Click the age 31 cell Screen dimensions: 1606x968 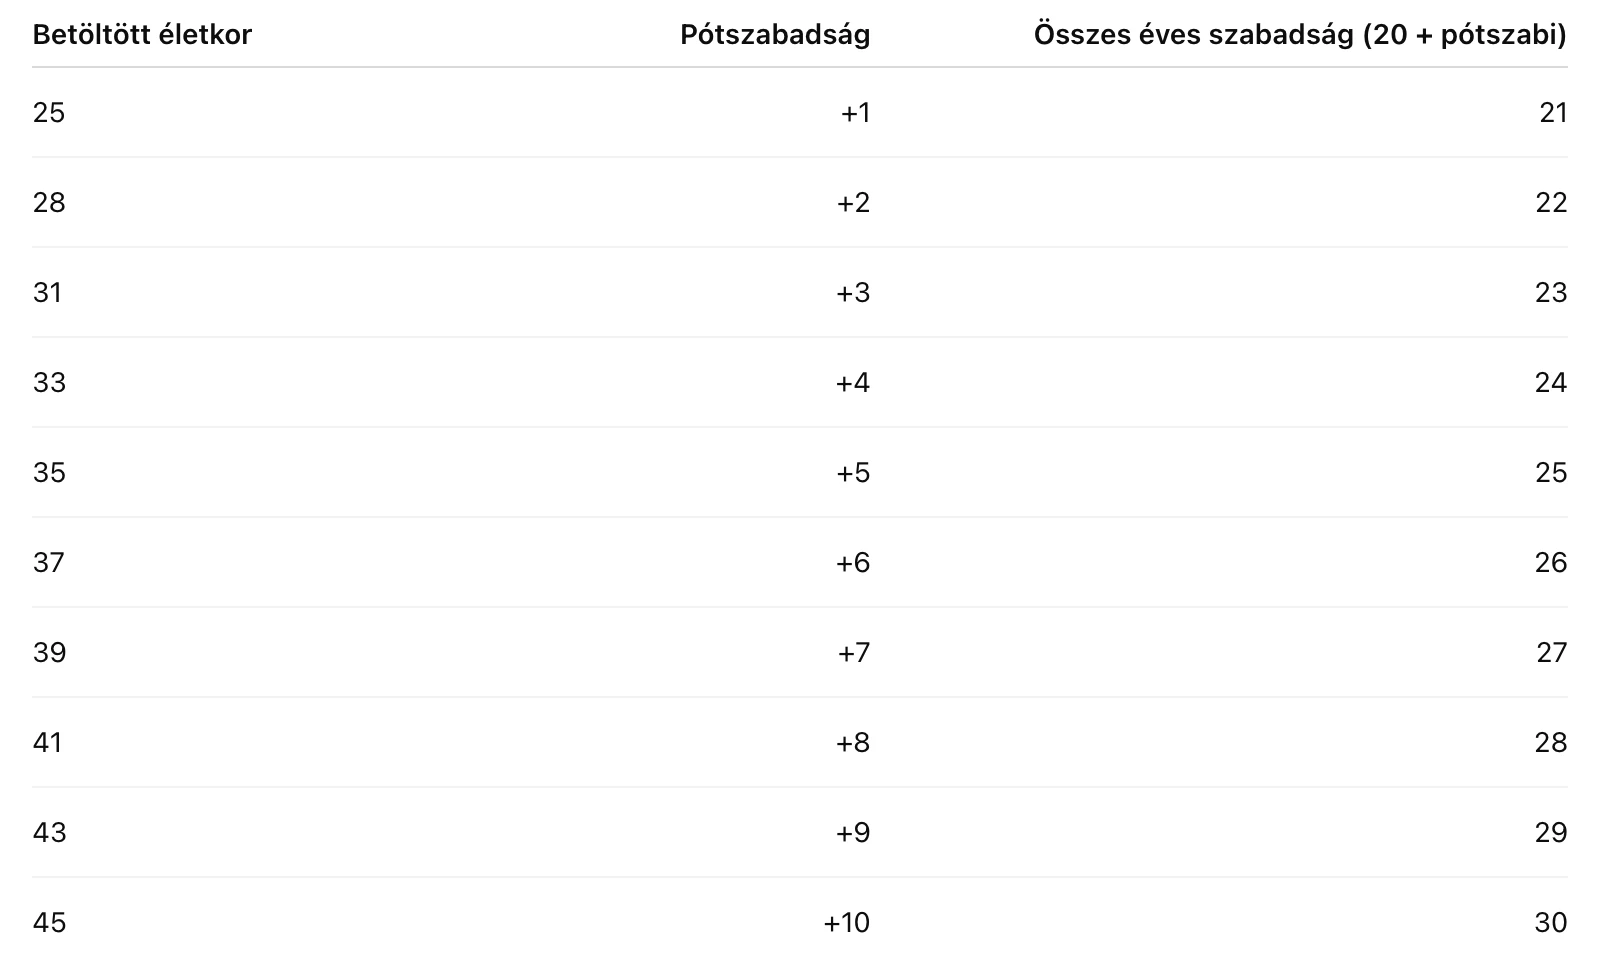pyautogui.click(x=48, y=293)
